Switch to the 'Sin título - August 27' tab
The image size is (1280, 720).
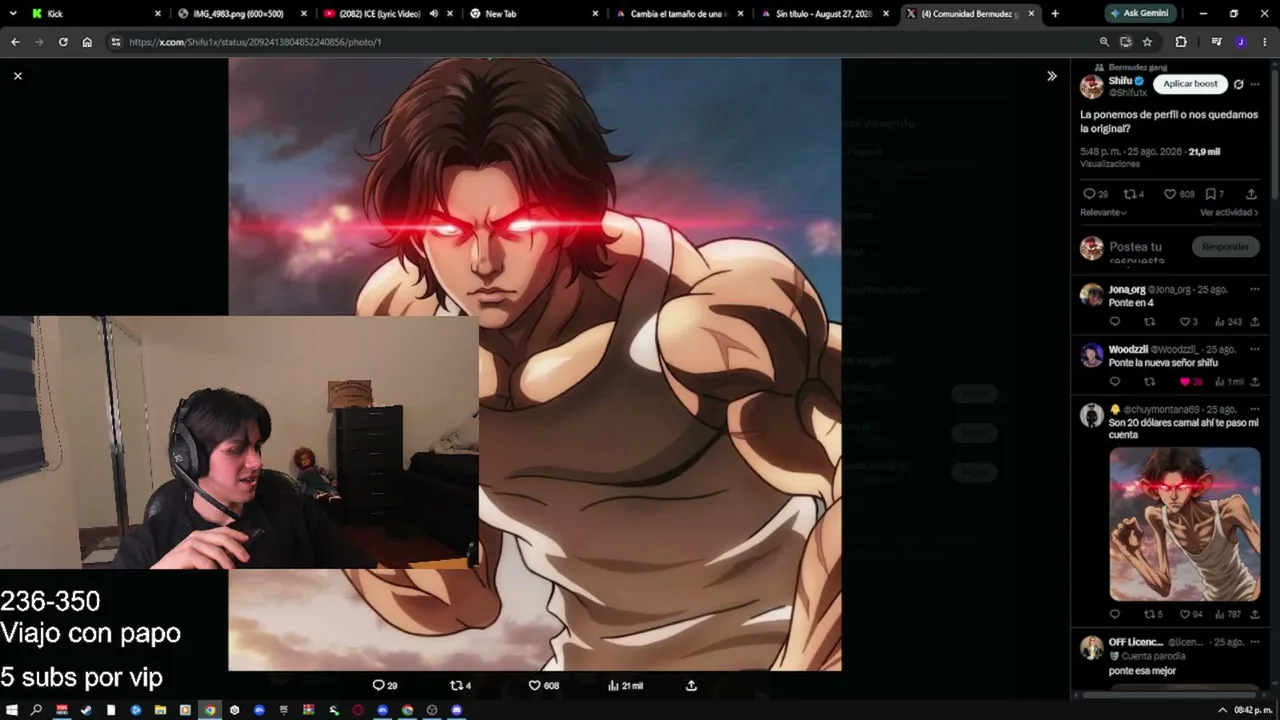826,14
